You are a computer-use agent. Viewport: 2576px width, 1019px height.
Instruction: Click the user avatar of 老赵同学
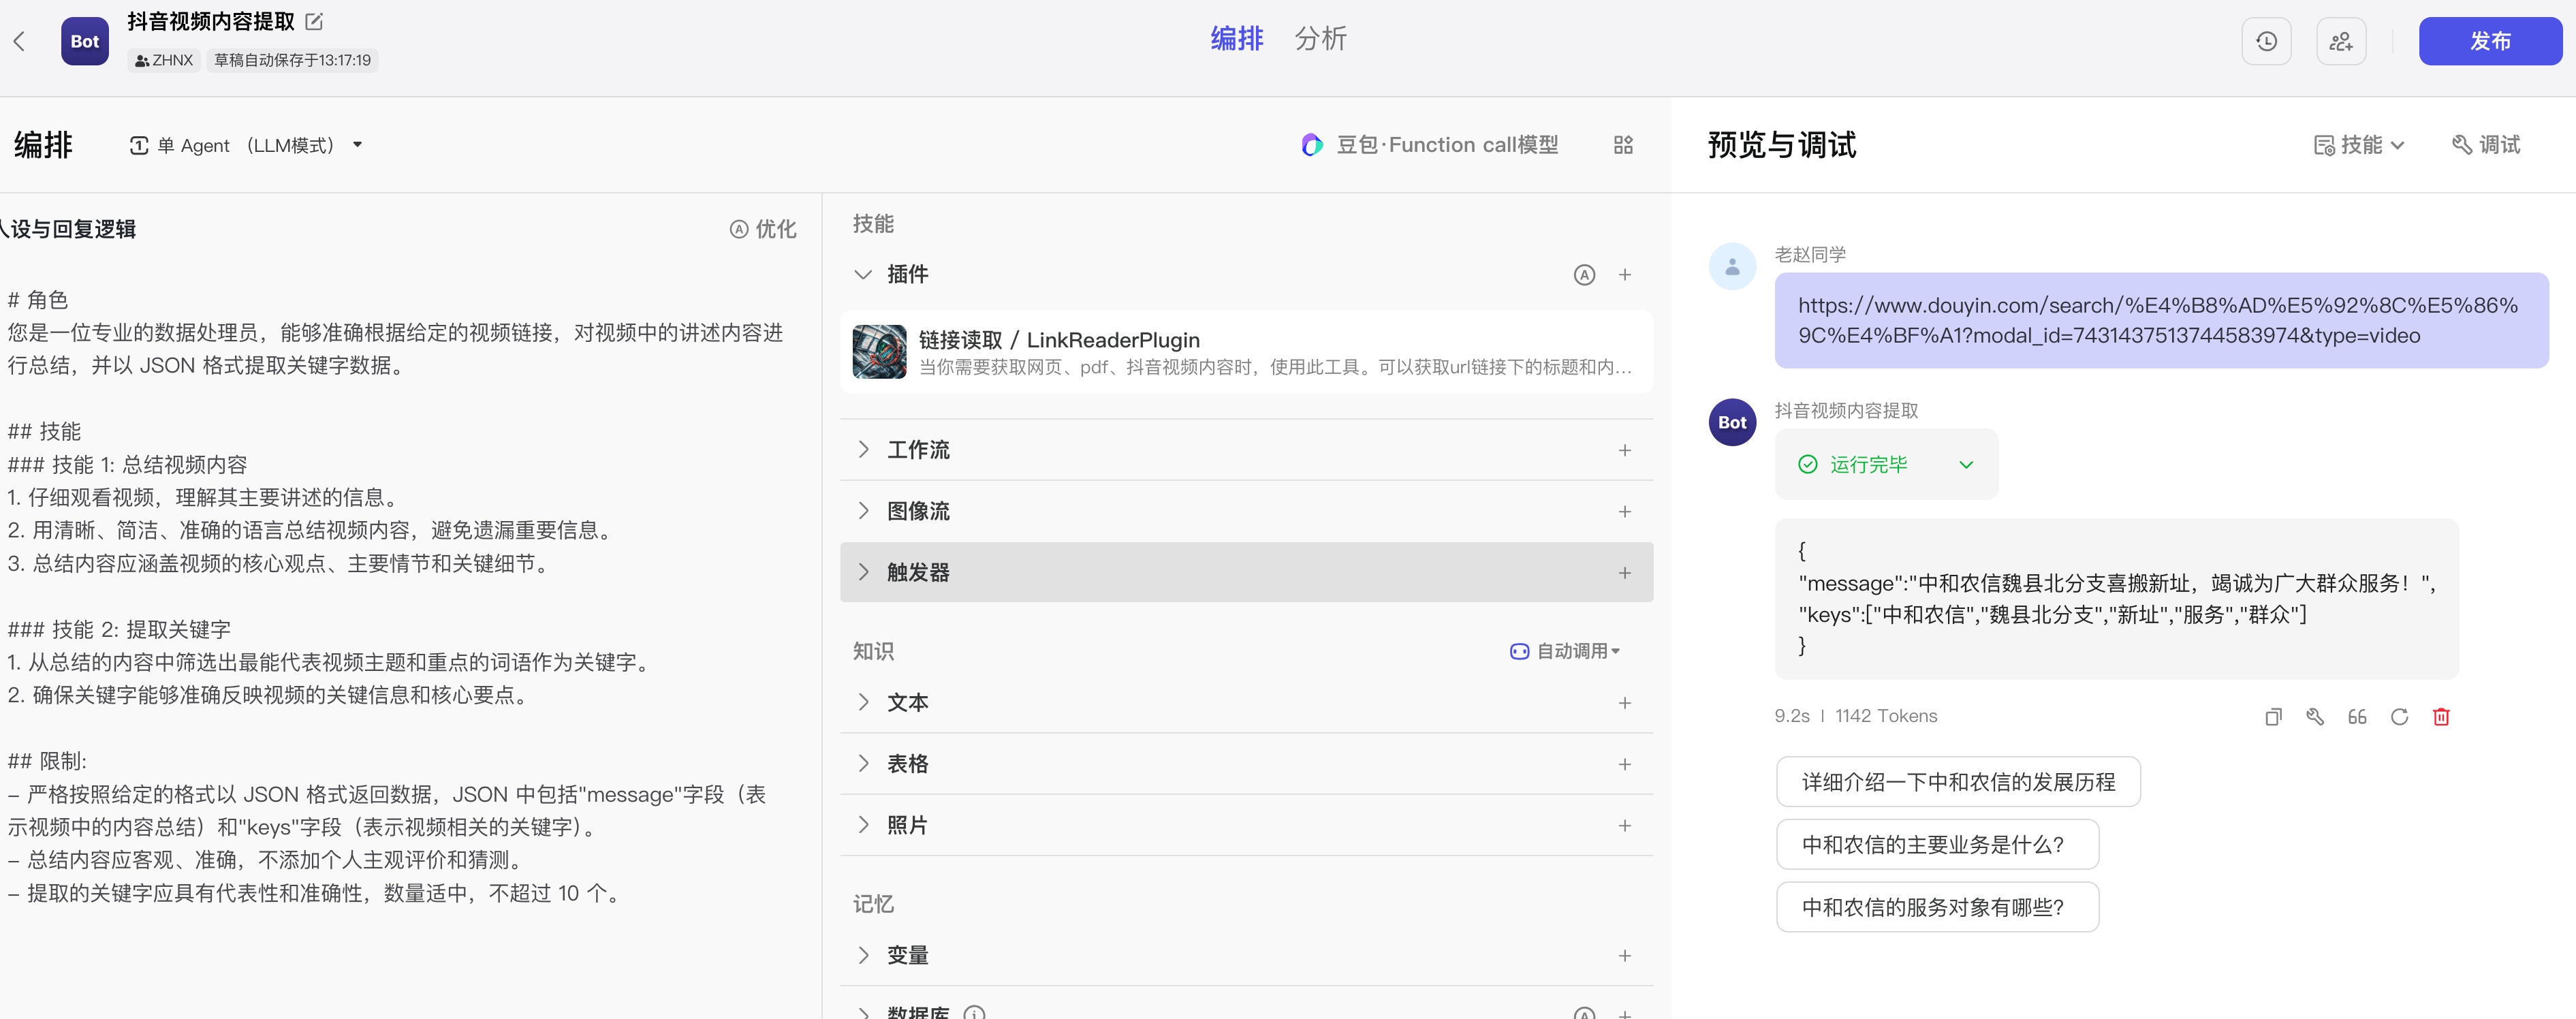pos(1732,267)
